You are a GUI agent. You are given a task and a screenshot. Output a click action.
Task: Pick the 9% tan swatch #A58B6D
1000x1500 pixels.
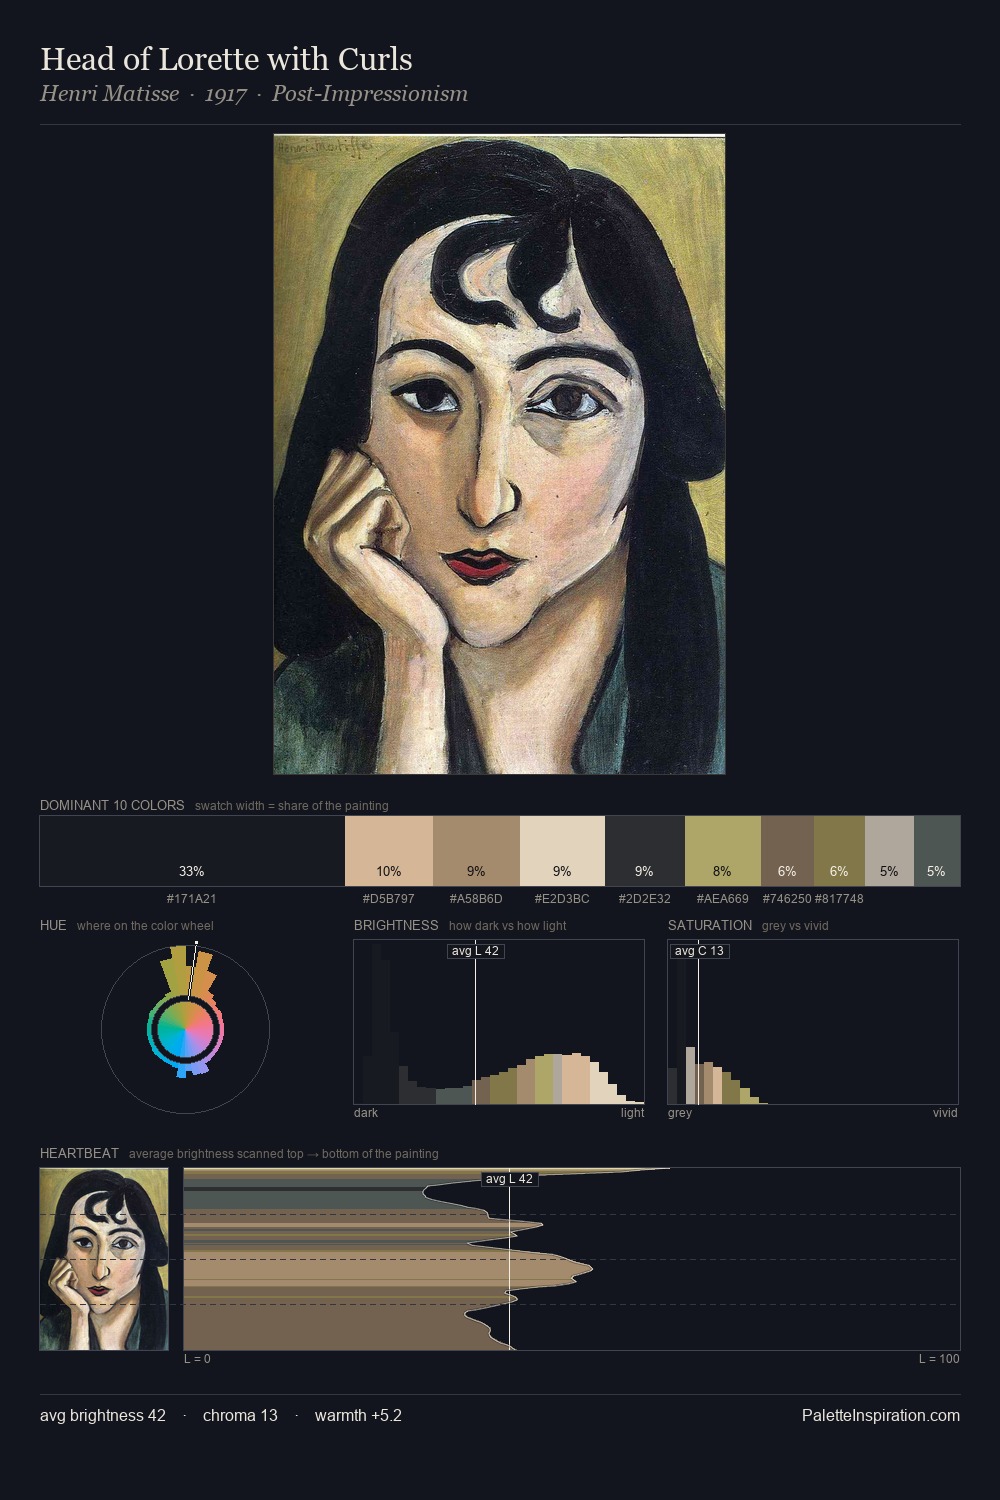[x=476, y=851]
